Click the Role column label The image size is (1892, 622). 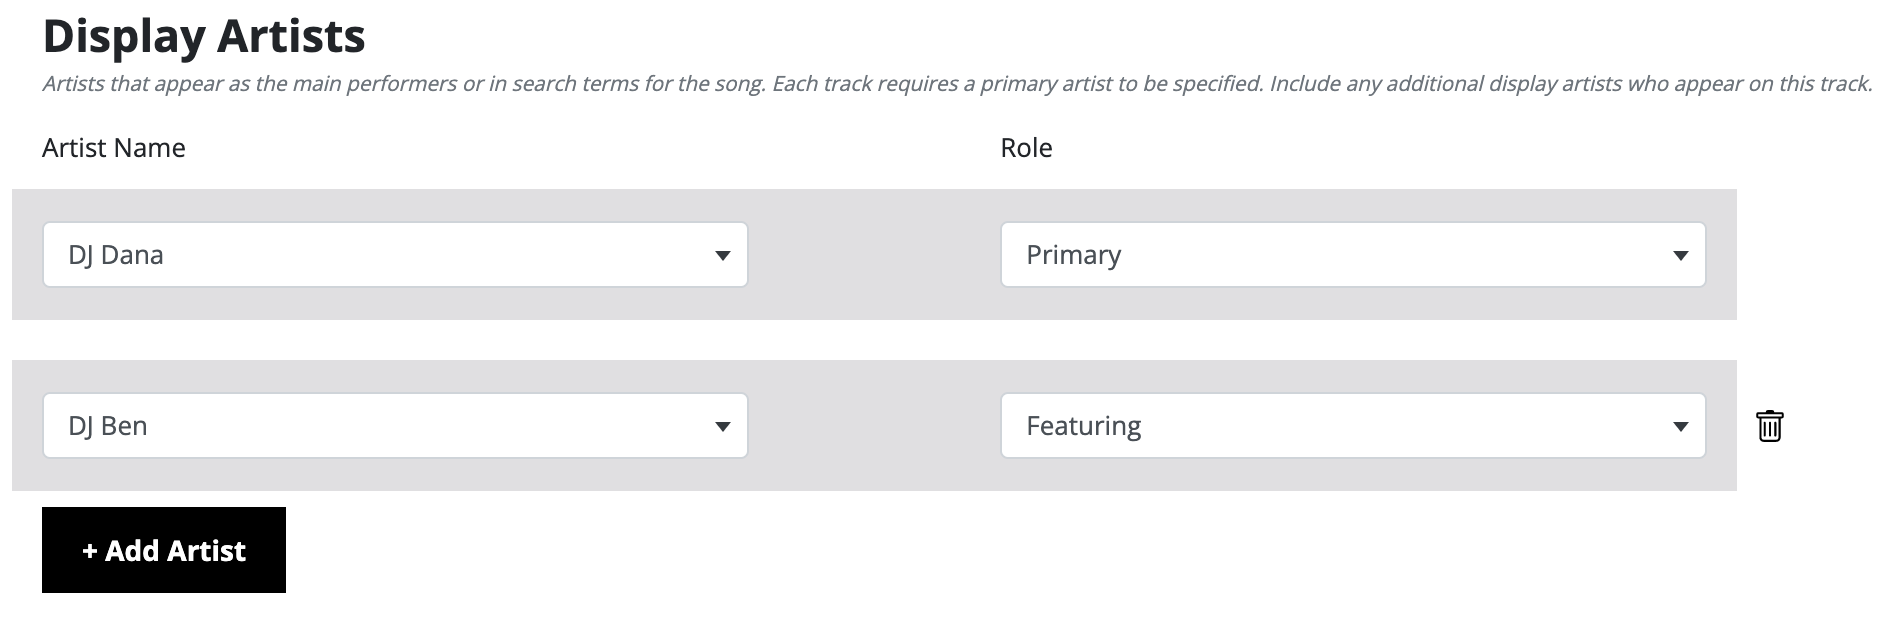click(x=1026, y=148)
